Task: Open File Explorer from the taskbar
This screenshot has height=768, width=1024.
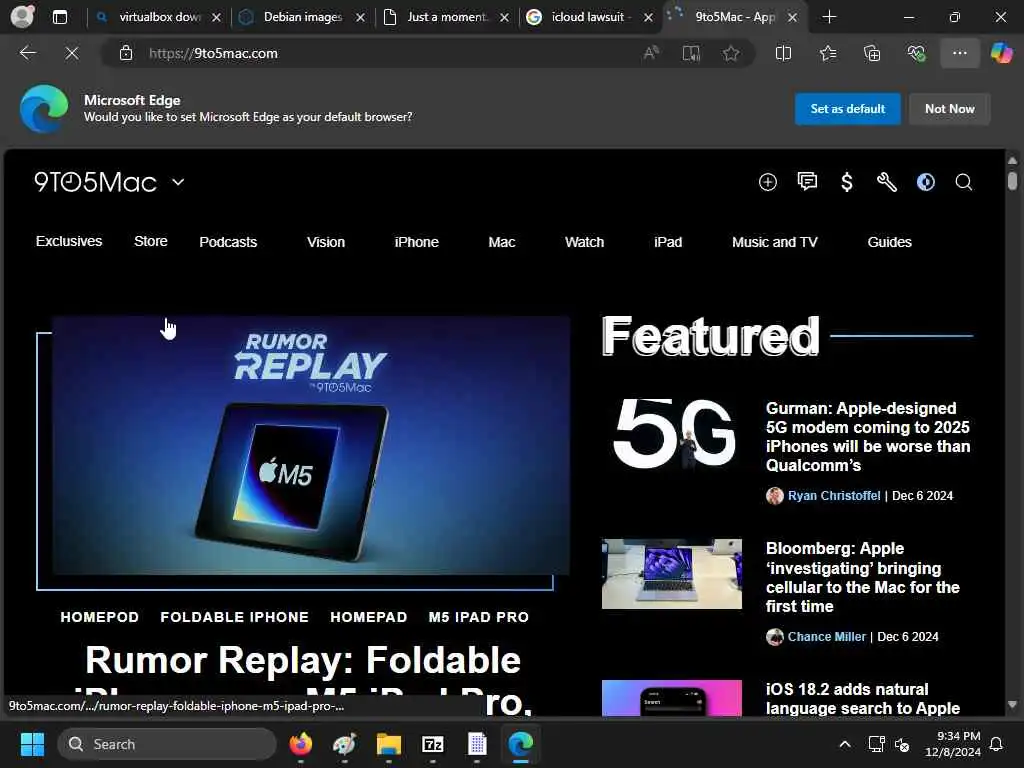Action: pyautogui.click(x=389, y=744)
